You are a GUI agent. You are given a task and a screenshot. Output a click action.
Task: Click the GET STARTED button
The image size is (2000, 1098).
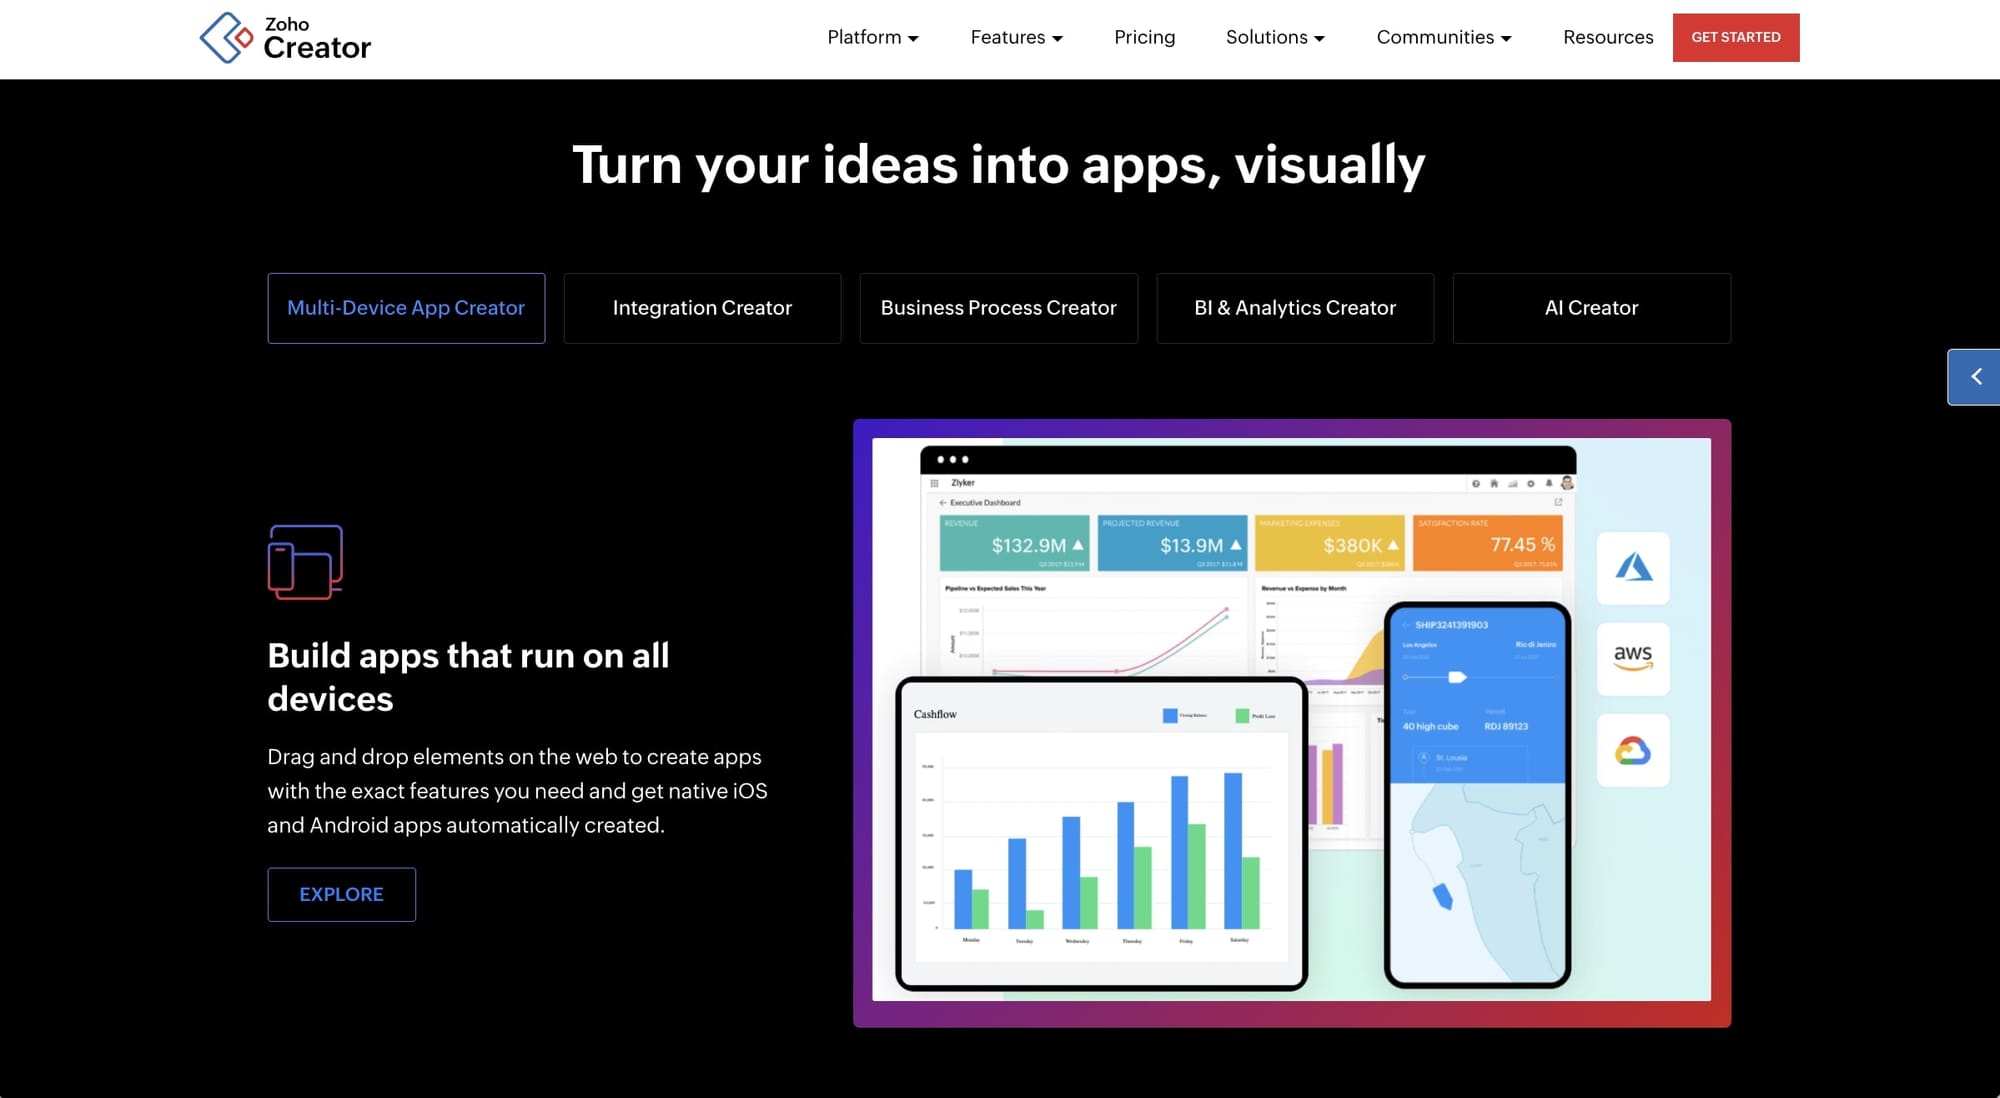1735,37
